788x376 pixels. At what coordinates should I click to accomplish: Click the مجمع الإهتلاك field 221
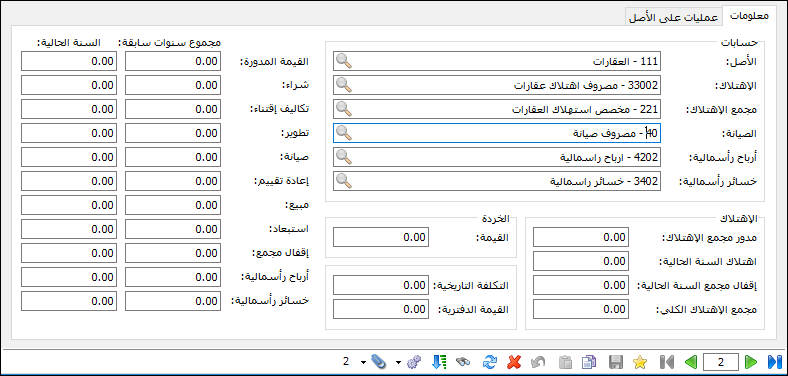click(x=497, y=109)
